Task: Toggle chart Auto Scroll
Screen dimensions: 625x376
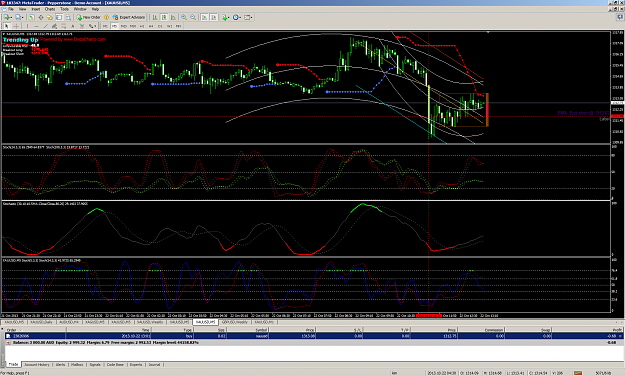Action: (204, 17)
